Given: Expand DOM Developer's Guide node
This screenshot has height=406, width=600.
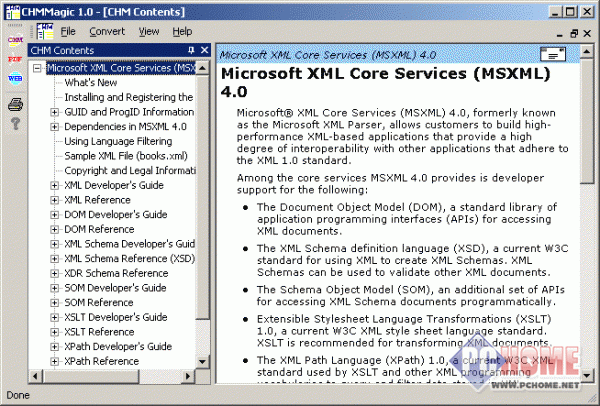Looking at the screenshot, I should pos(54,215).
